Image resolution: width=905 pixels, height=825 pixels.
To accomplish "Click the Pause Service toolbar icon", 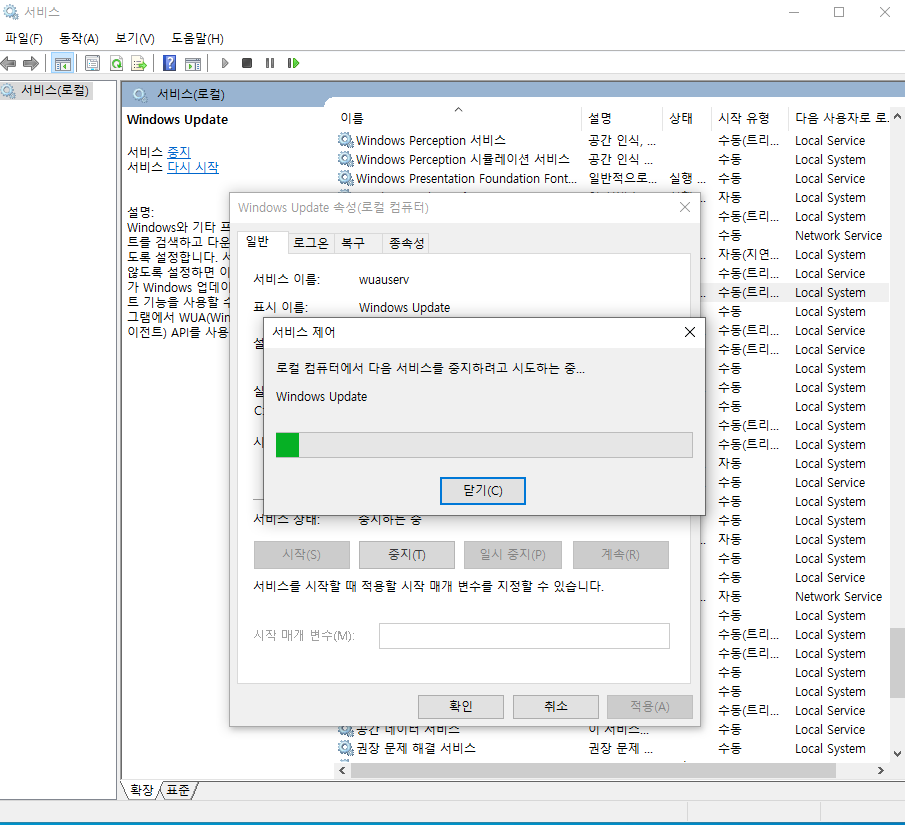I will click(270, 63).
